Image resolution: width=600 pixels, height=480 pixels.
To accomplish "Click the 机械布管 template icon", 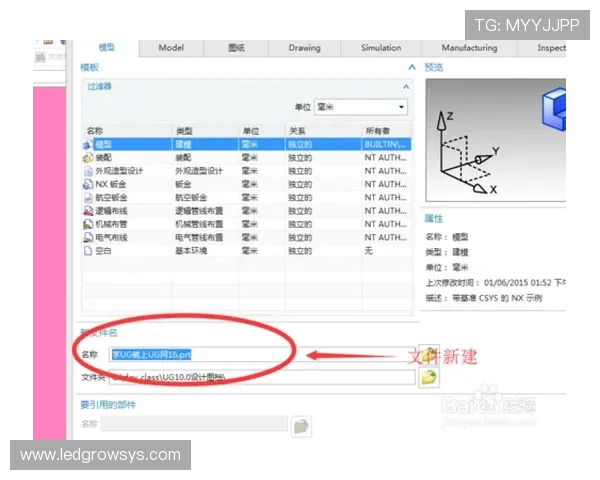I will click(88, 224).
